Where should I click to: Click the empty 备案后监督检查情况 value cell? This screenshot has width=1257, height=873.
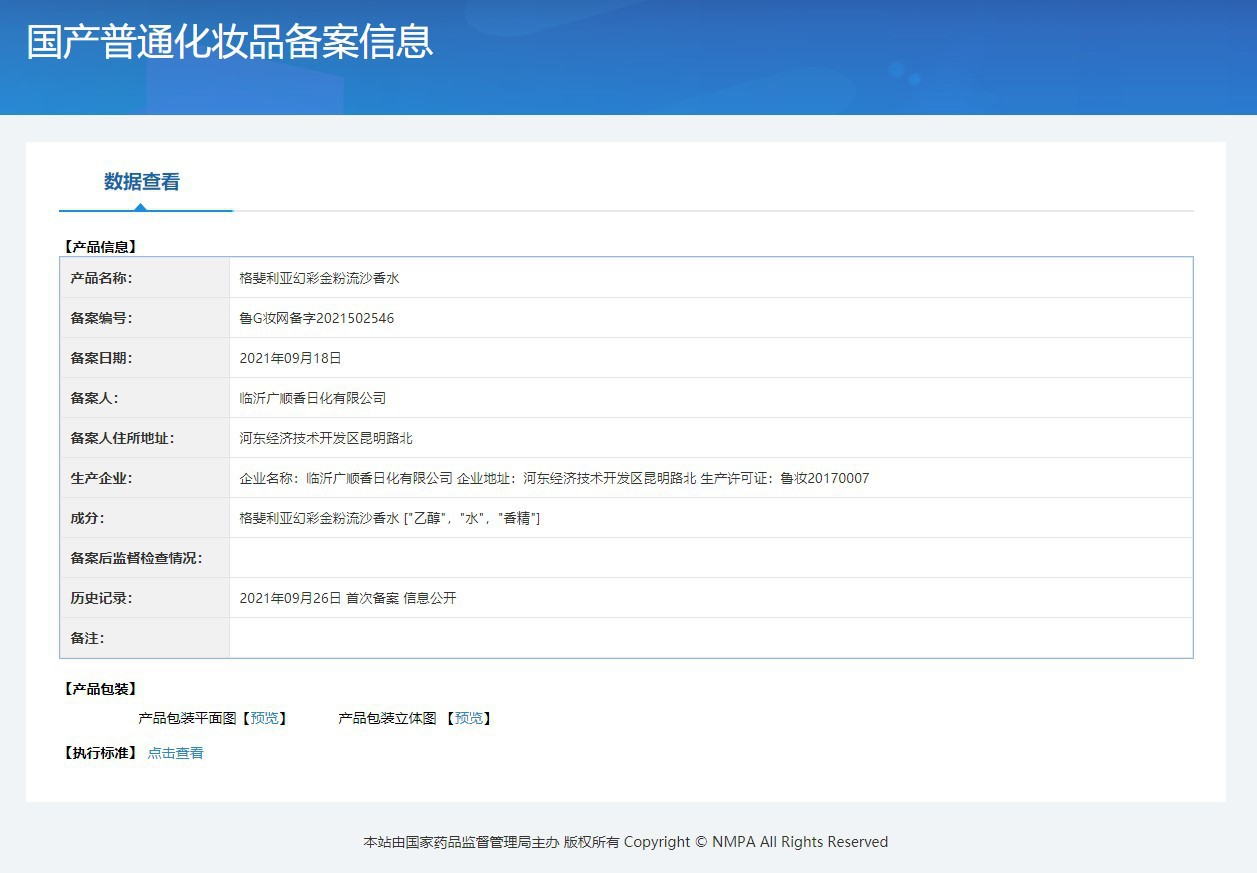pos(710,558)
